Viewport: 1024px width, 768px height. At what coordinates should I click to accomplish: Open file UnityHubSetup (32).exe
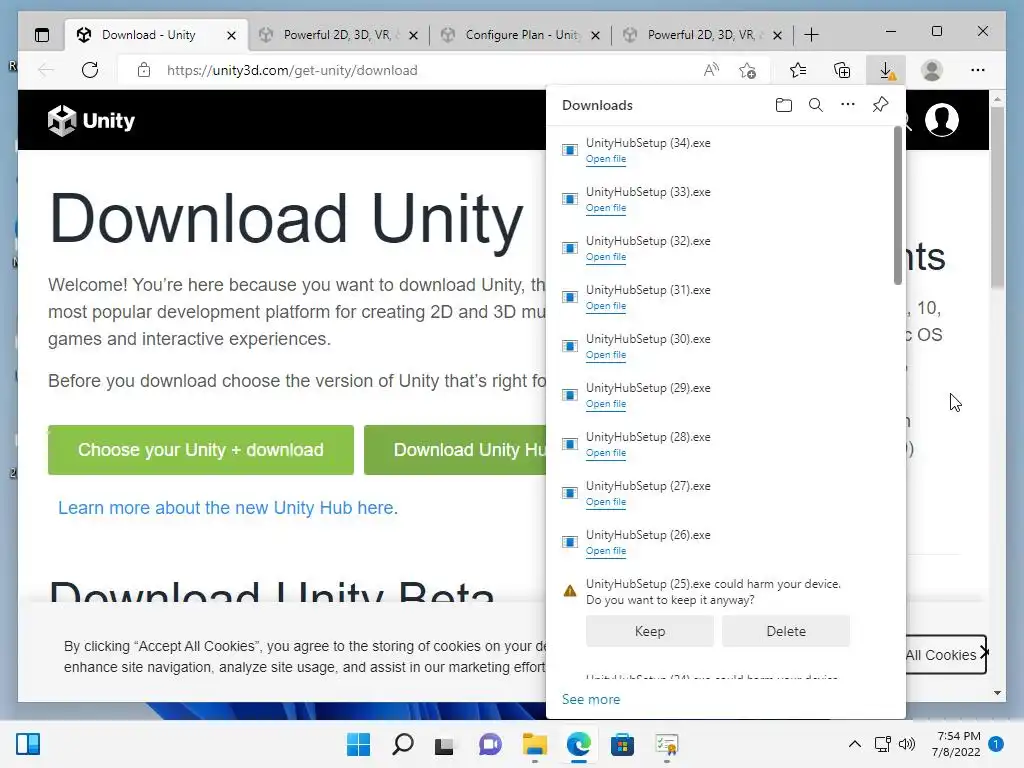[x=605, y=257]
